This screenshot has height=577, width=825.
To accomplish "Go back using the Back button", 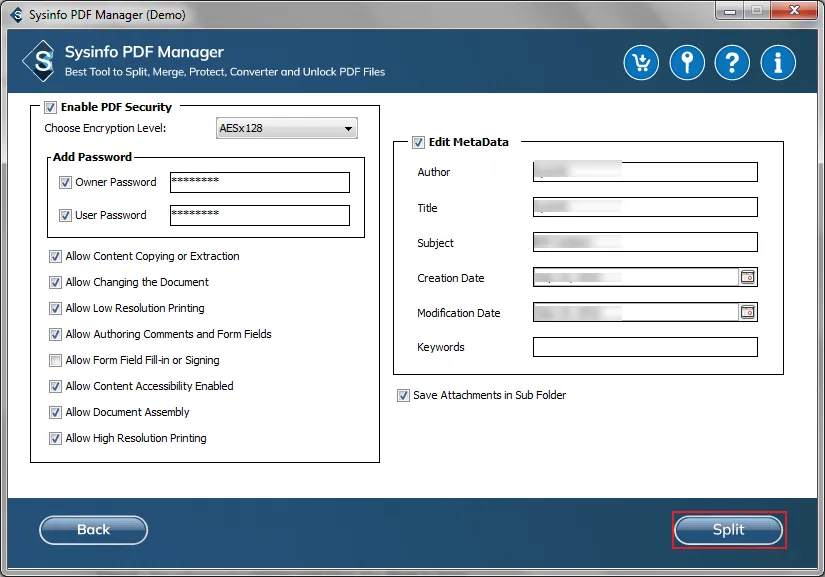I will (x=93, y=530).
